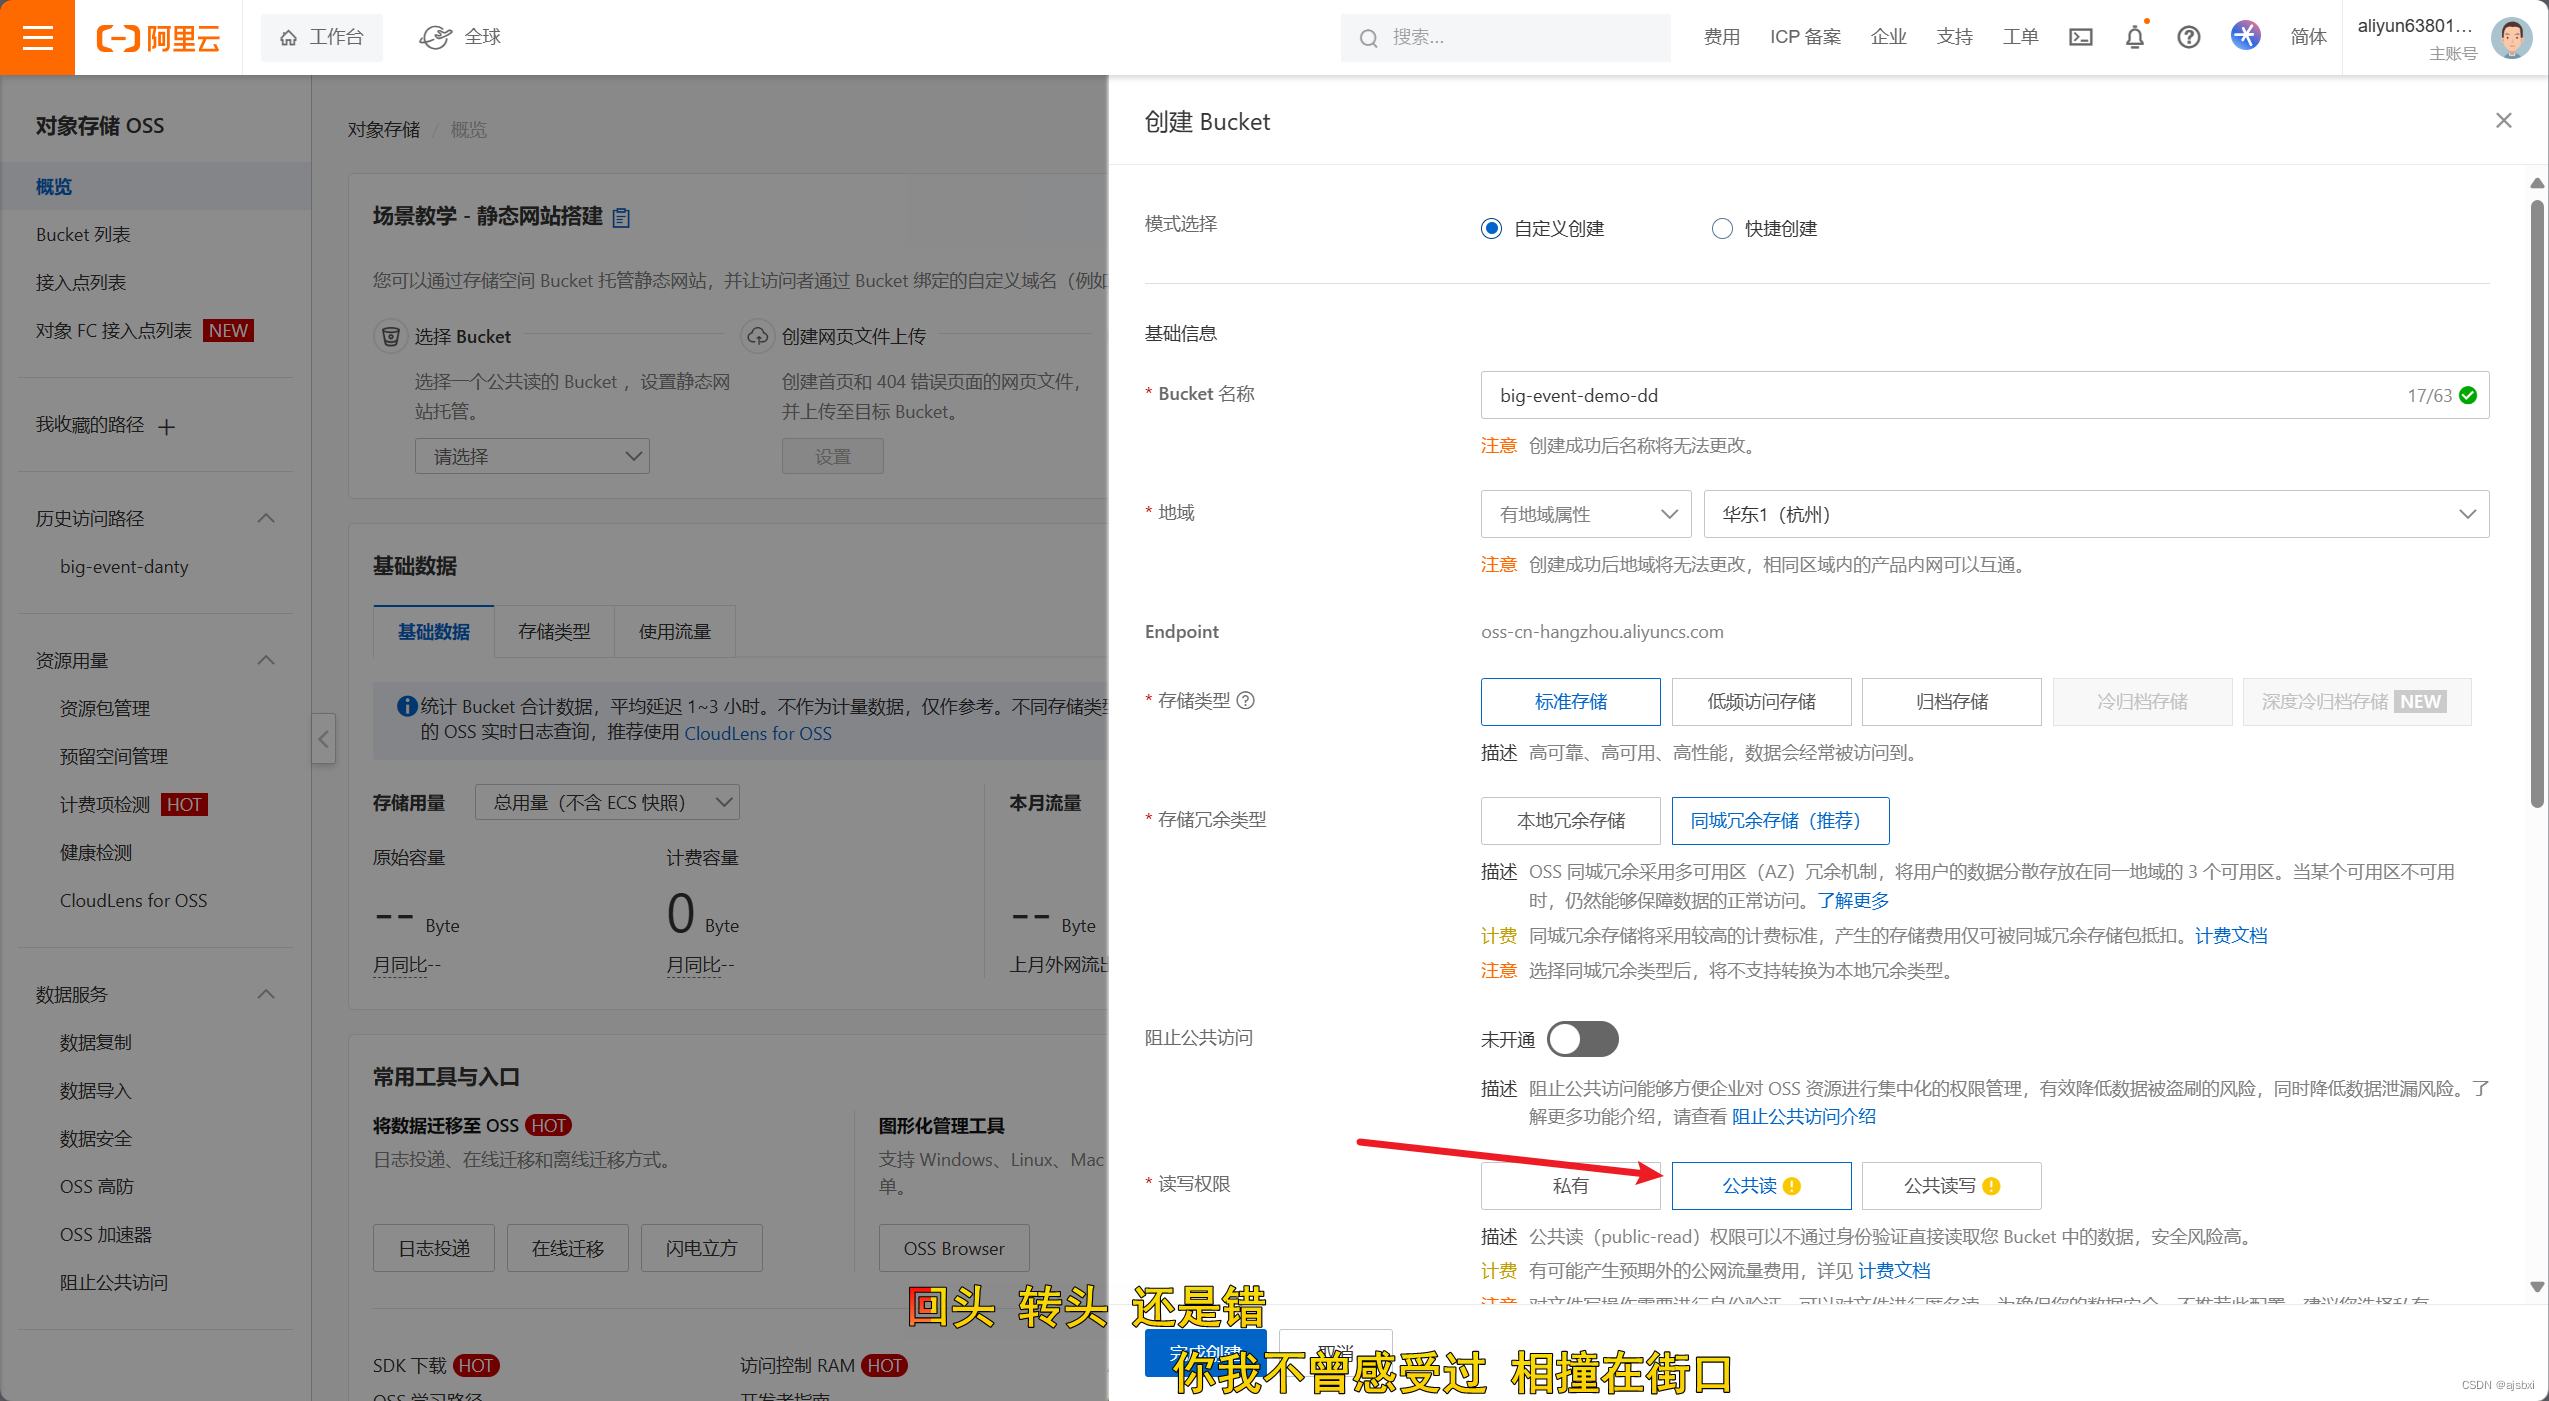Image resolution: width=2549 pixels, height=1401 pixels.
Task: Click the info icon in statistics notice
Action: pyautogui.click(x=406, y=706)
